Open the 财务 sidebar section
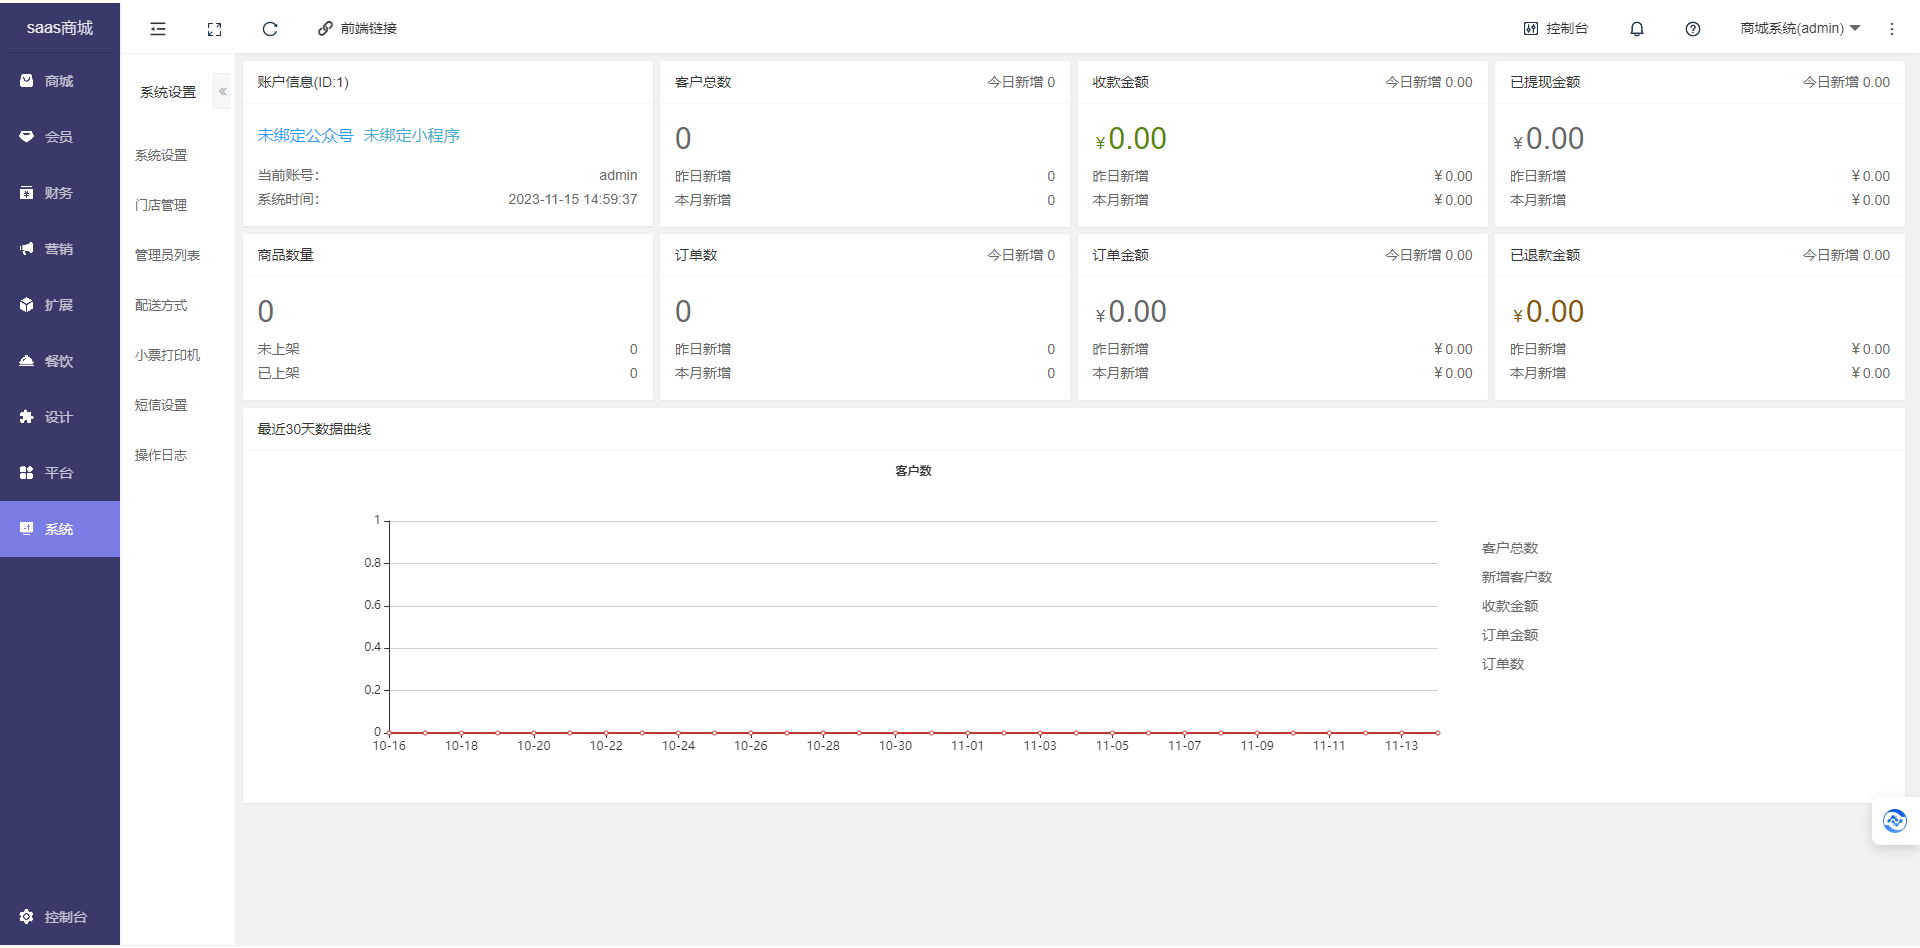The height and width of the screenshot is (948, 1920). pos(59,193)
